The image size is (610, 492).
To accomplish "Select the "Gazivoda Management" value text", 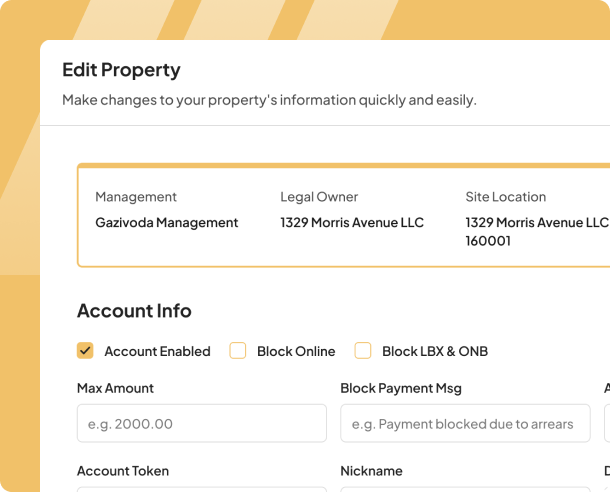I will [x=167, y=223].
